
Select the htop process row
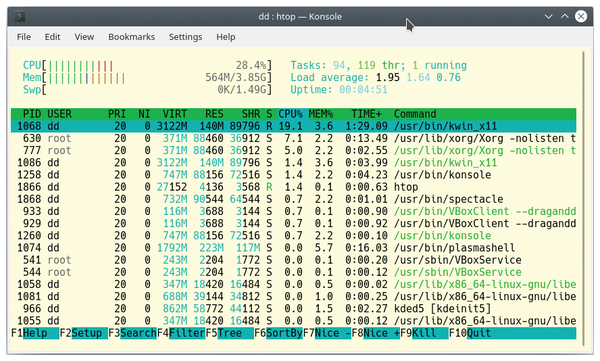click(x=293, y=187)
